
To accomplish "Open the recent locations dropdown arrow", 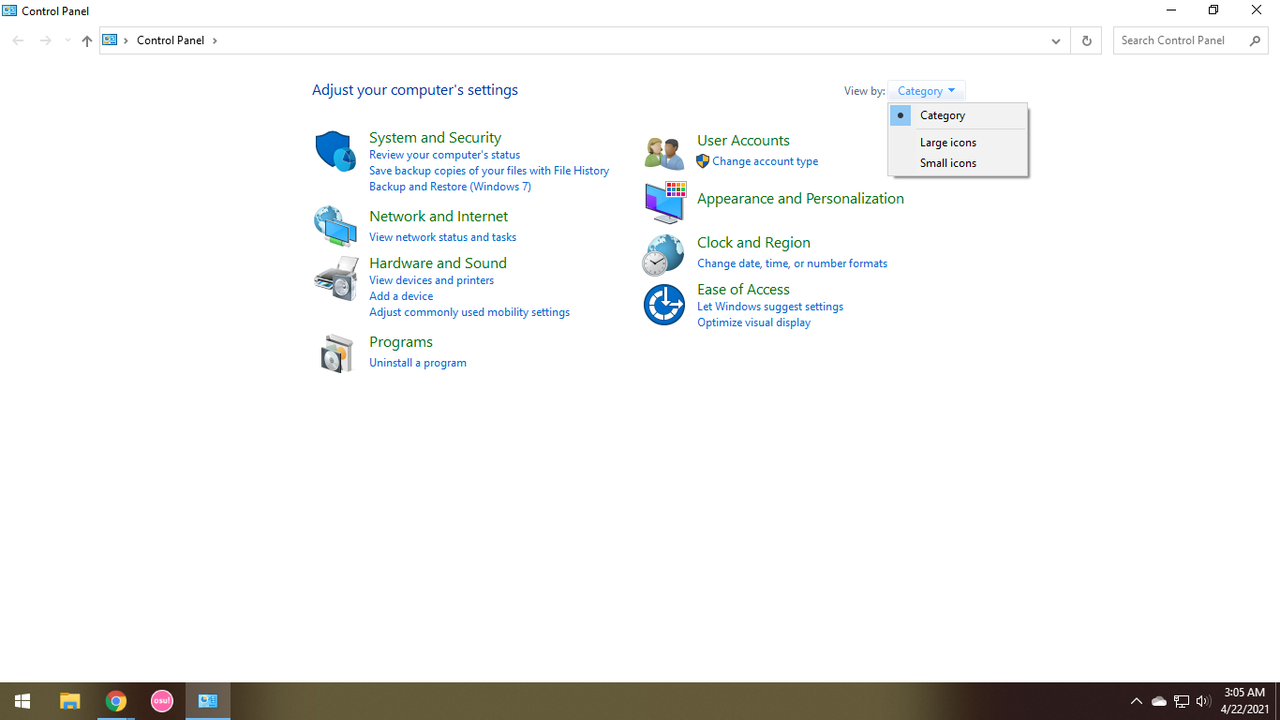I will [67, 40].
